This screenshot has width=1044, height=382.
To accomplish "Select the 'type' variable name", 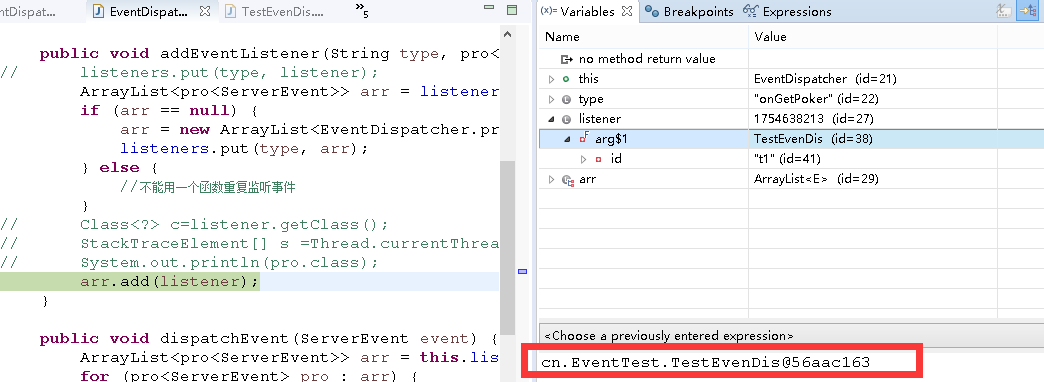I will click(x=591, y=99).
